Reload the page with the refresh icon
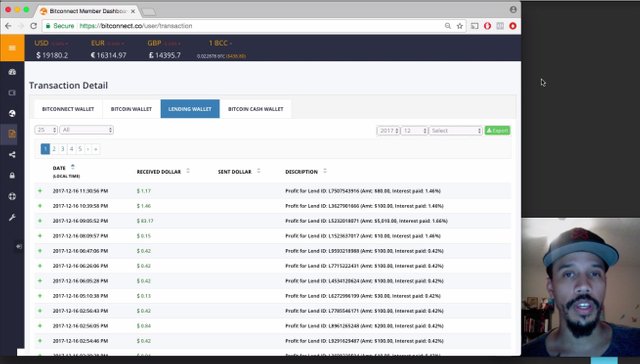The image size is (640, 364). click(x=33, y=26)
